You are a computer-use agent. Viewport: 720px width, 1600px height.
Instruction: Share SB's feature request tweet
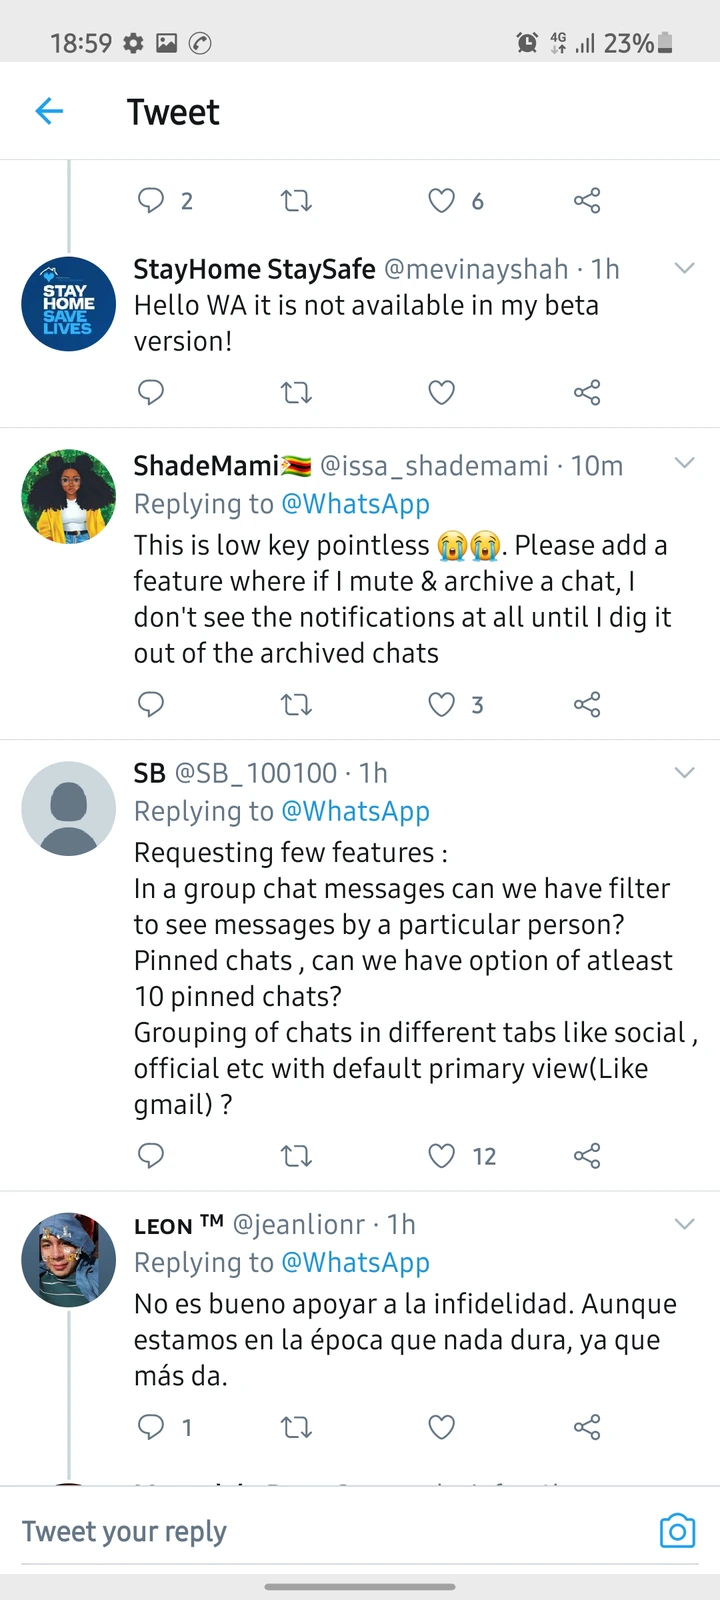587,1156
